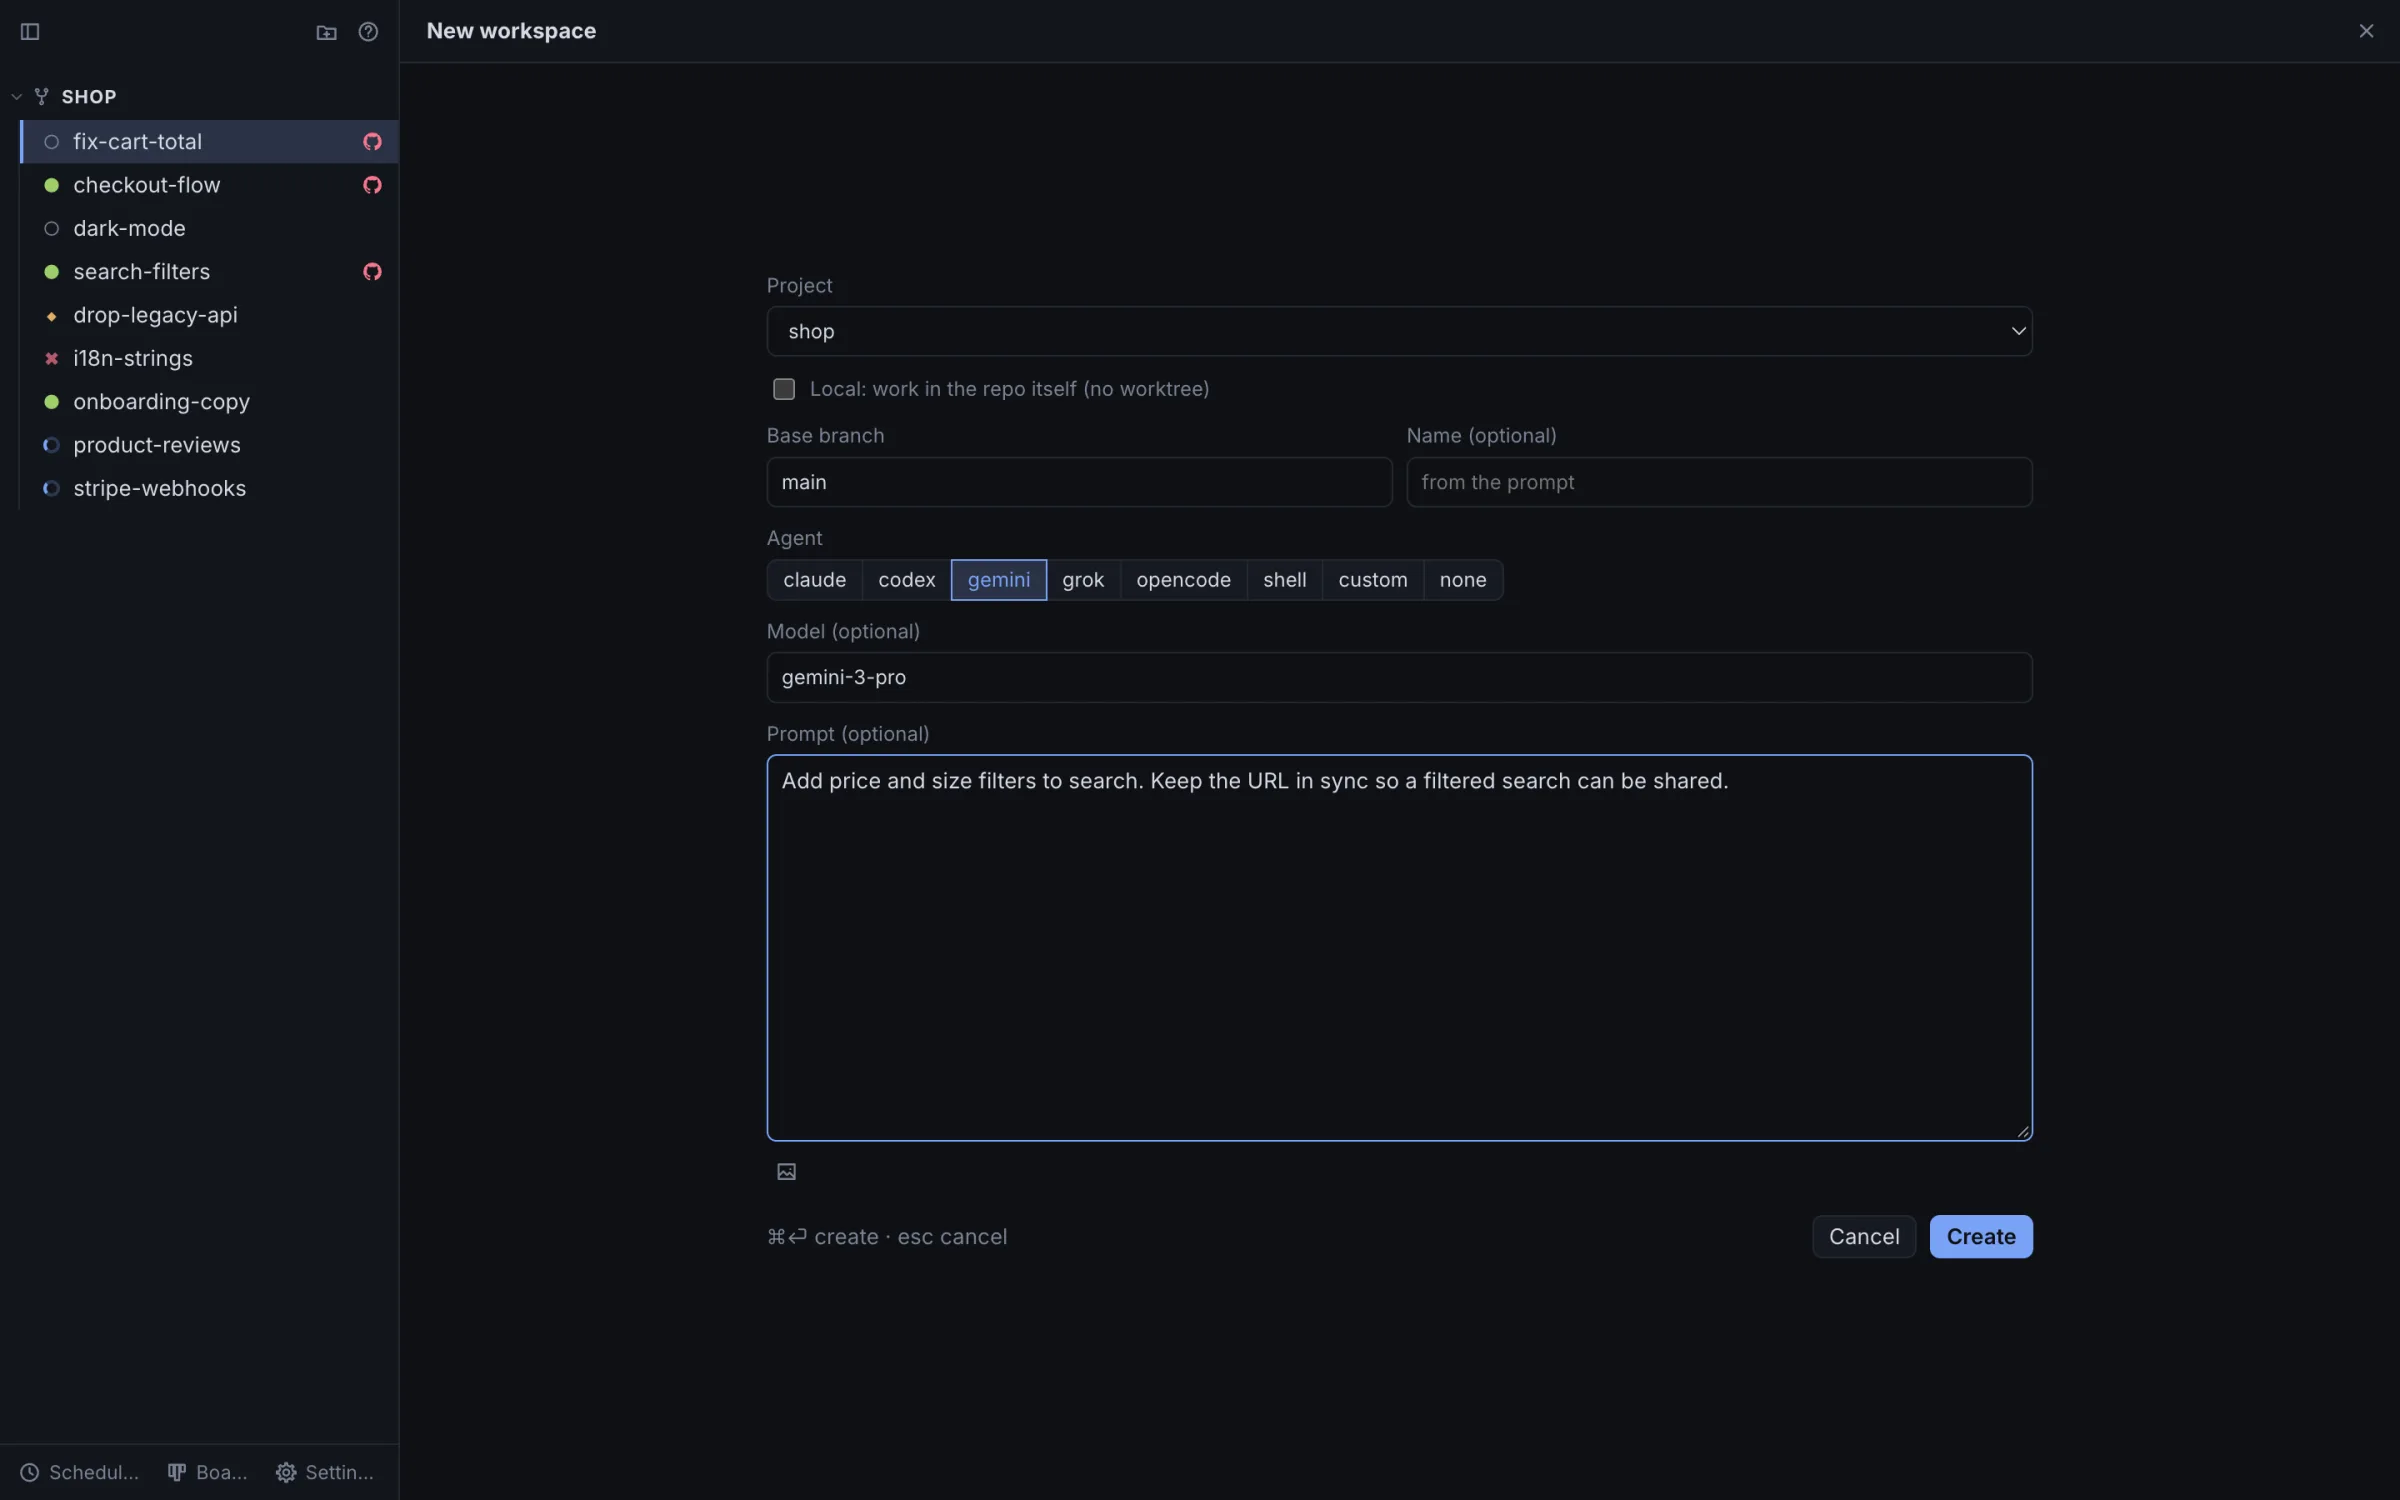Open the Project dropdown showing shop
2400x1500 pixels.
[1399, 331]
